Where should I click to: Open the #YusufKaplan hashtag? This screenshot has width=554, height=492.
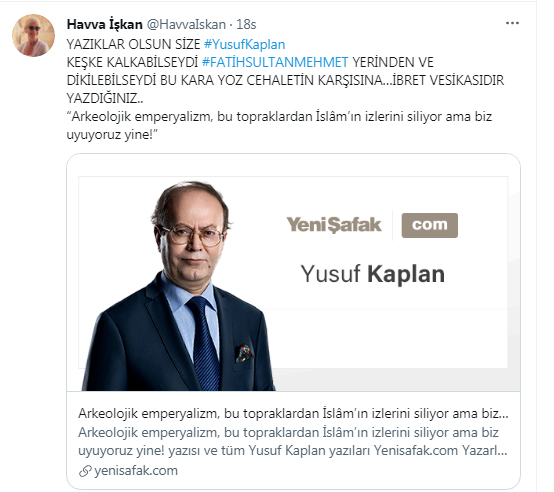tap(244, 45)
